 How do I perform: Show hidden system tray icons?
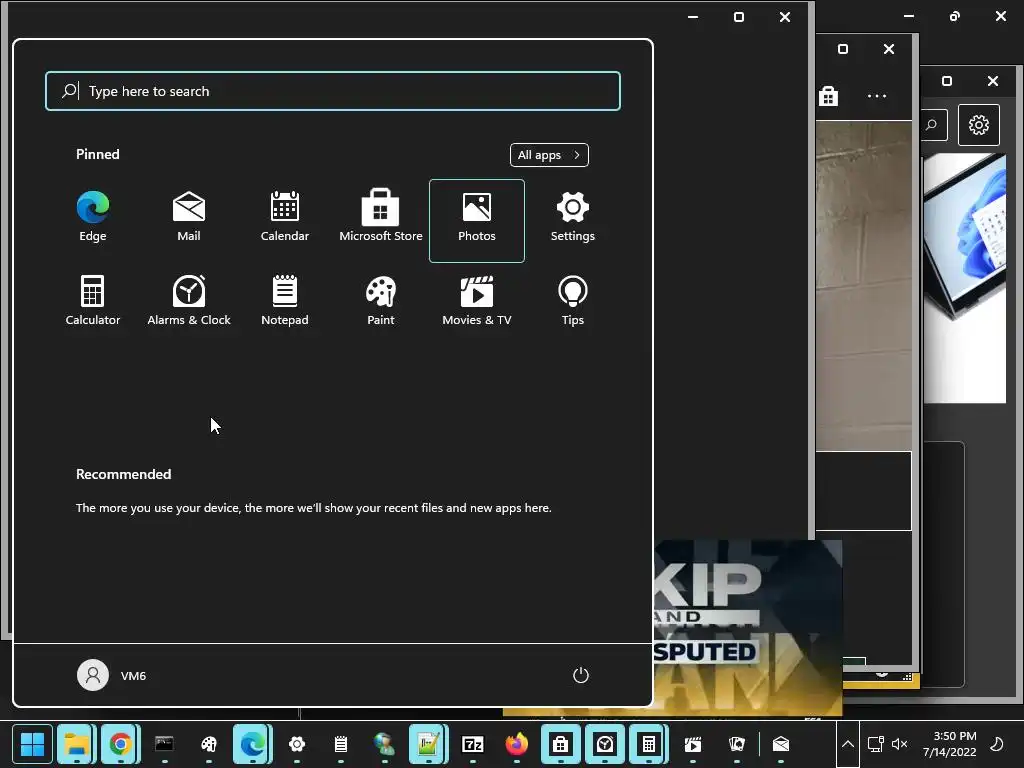coord(848,744)
